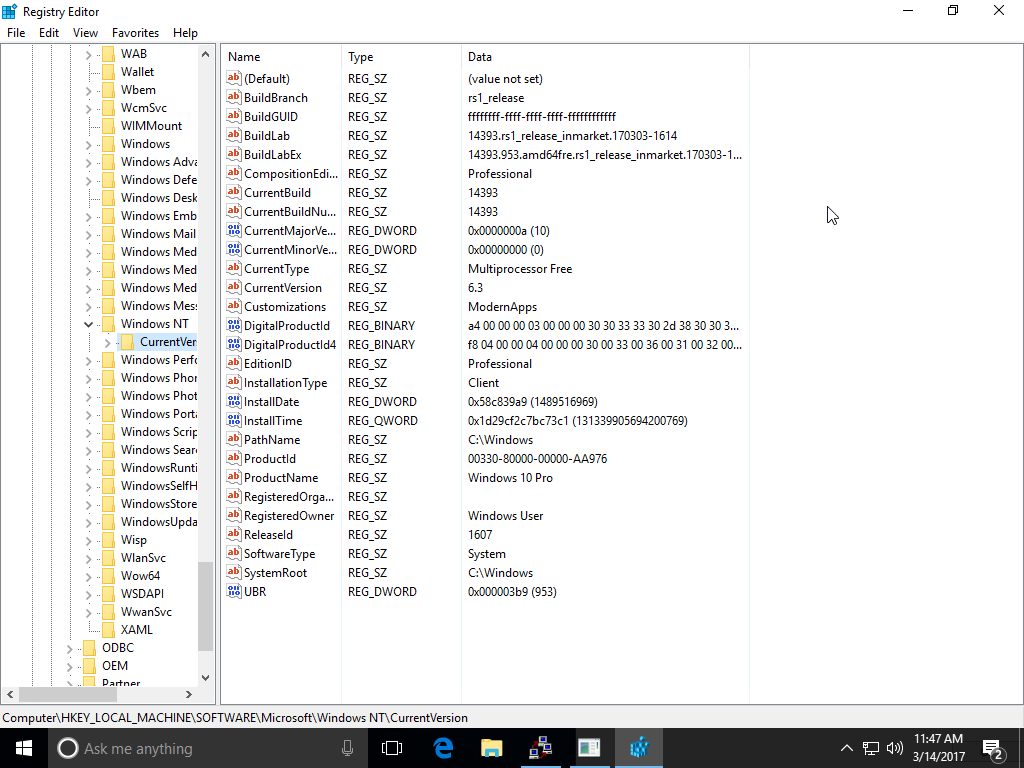Screen dimensions: 1024x768
Task: Click the SystemRoot string icon
Action: coord(234,573)
